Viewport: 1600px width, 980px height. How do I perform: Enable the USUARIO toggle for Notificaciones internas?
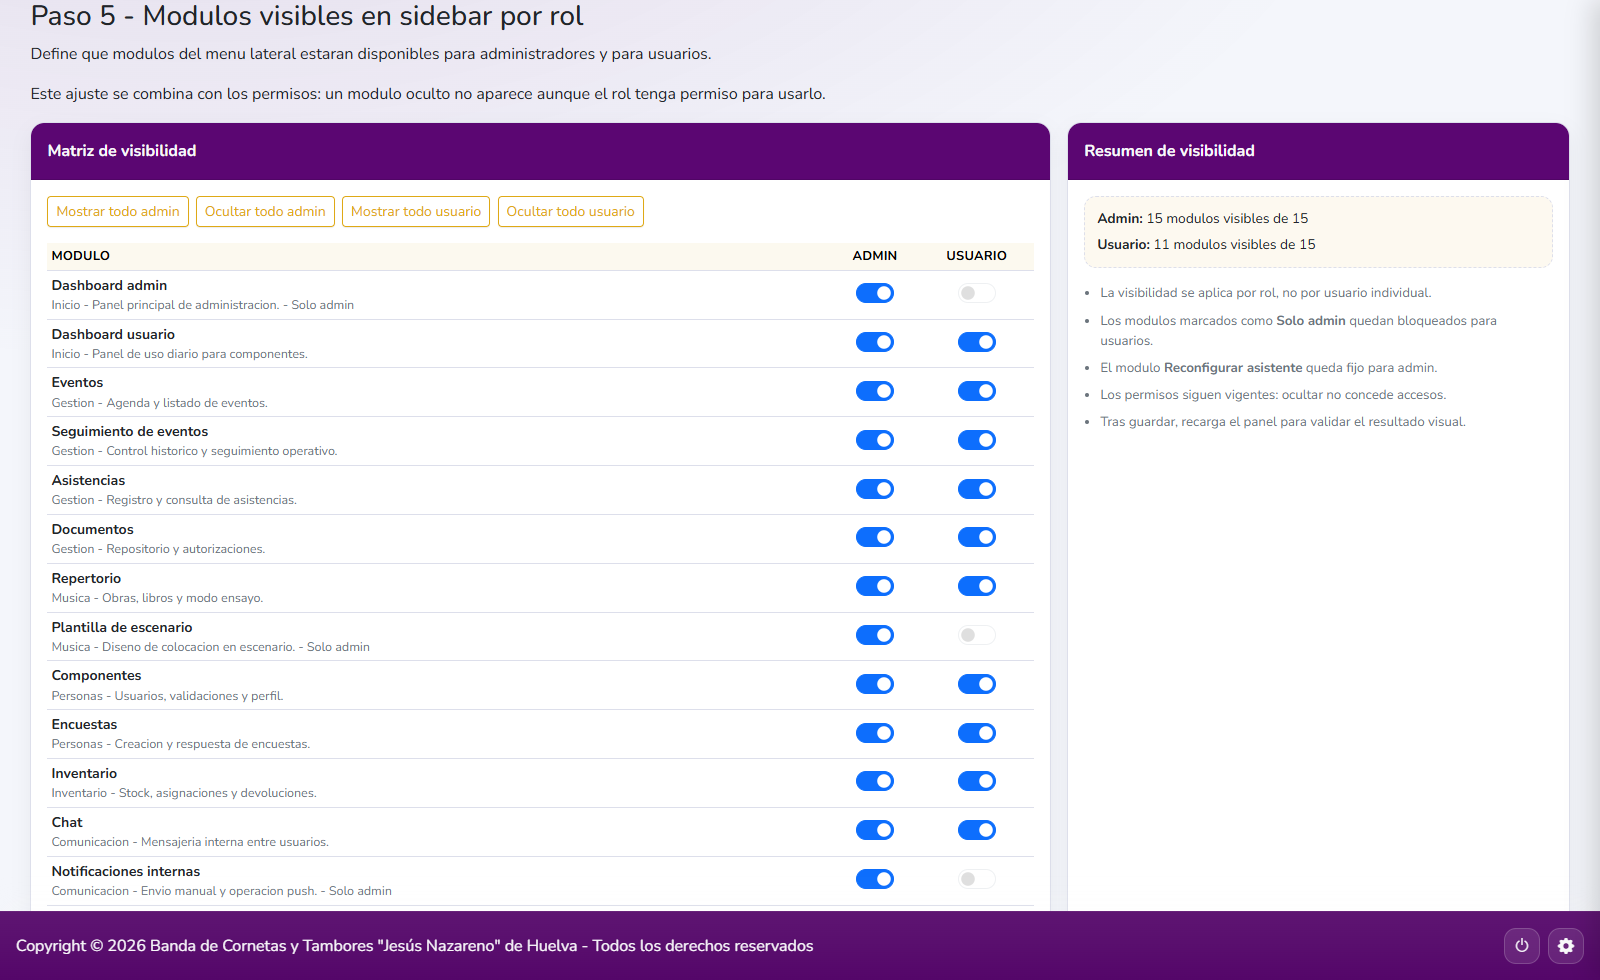(976, 879)
